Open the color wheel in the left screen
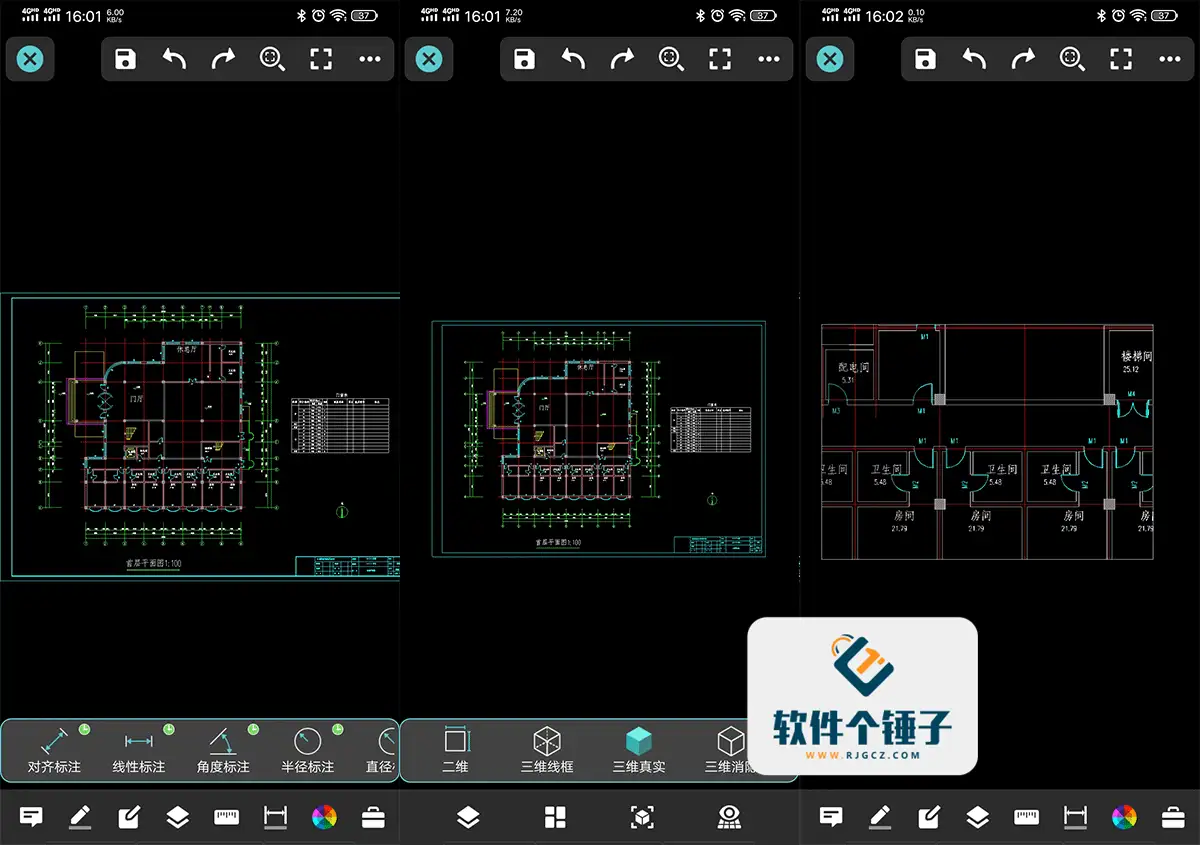Screen dimensions: 1200x845 [x=324, y=817]
